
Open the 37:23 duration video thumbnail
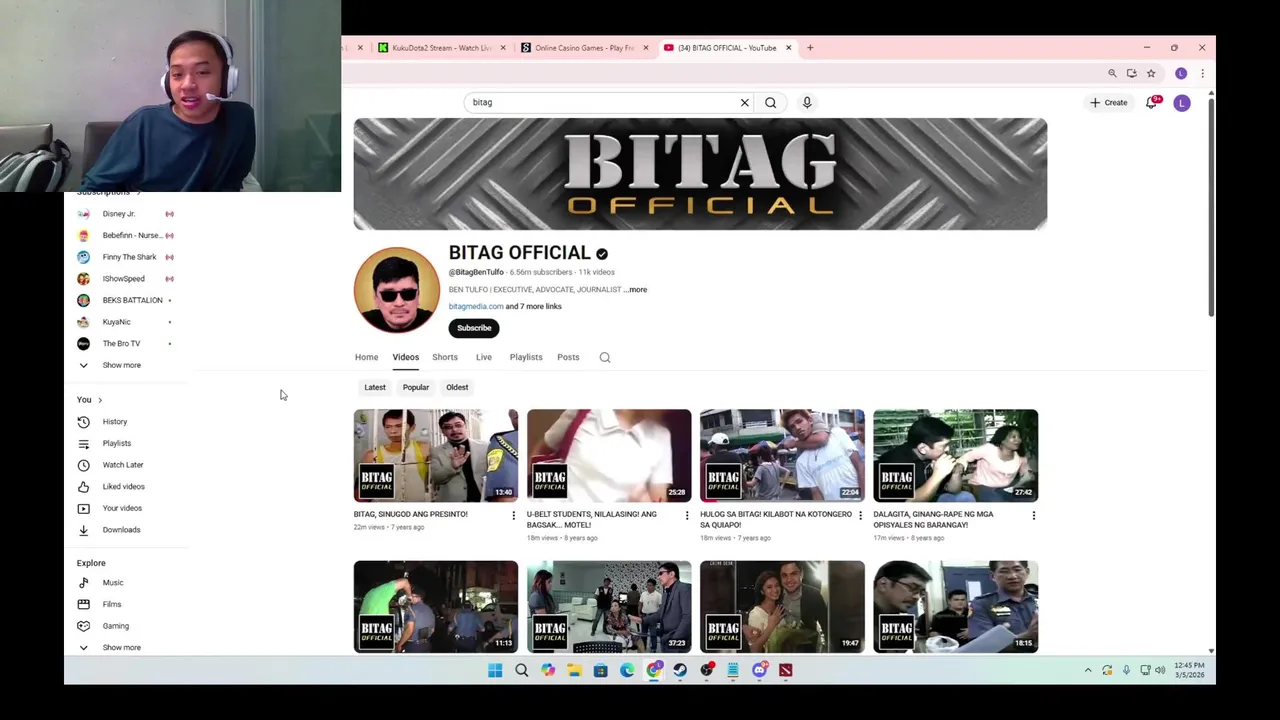(x=609, y=607)
